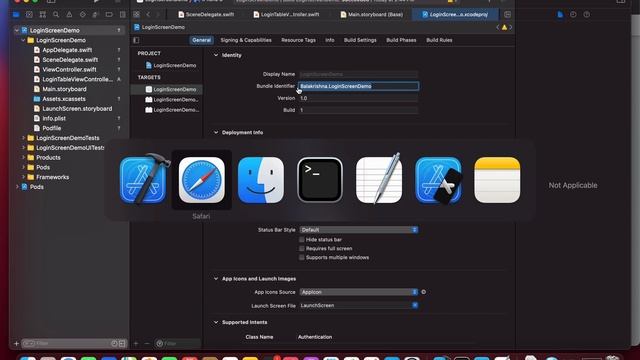The width and height of the screenshot is (640, 360).
Task: Click the remove target minus button
Action: 147,344
